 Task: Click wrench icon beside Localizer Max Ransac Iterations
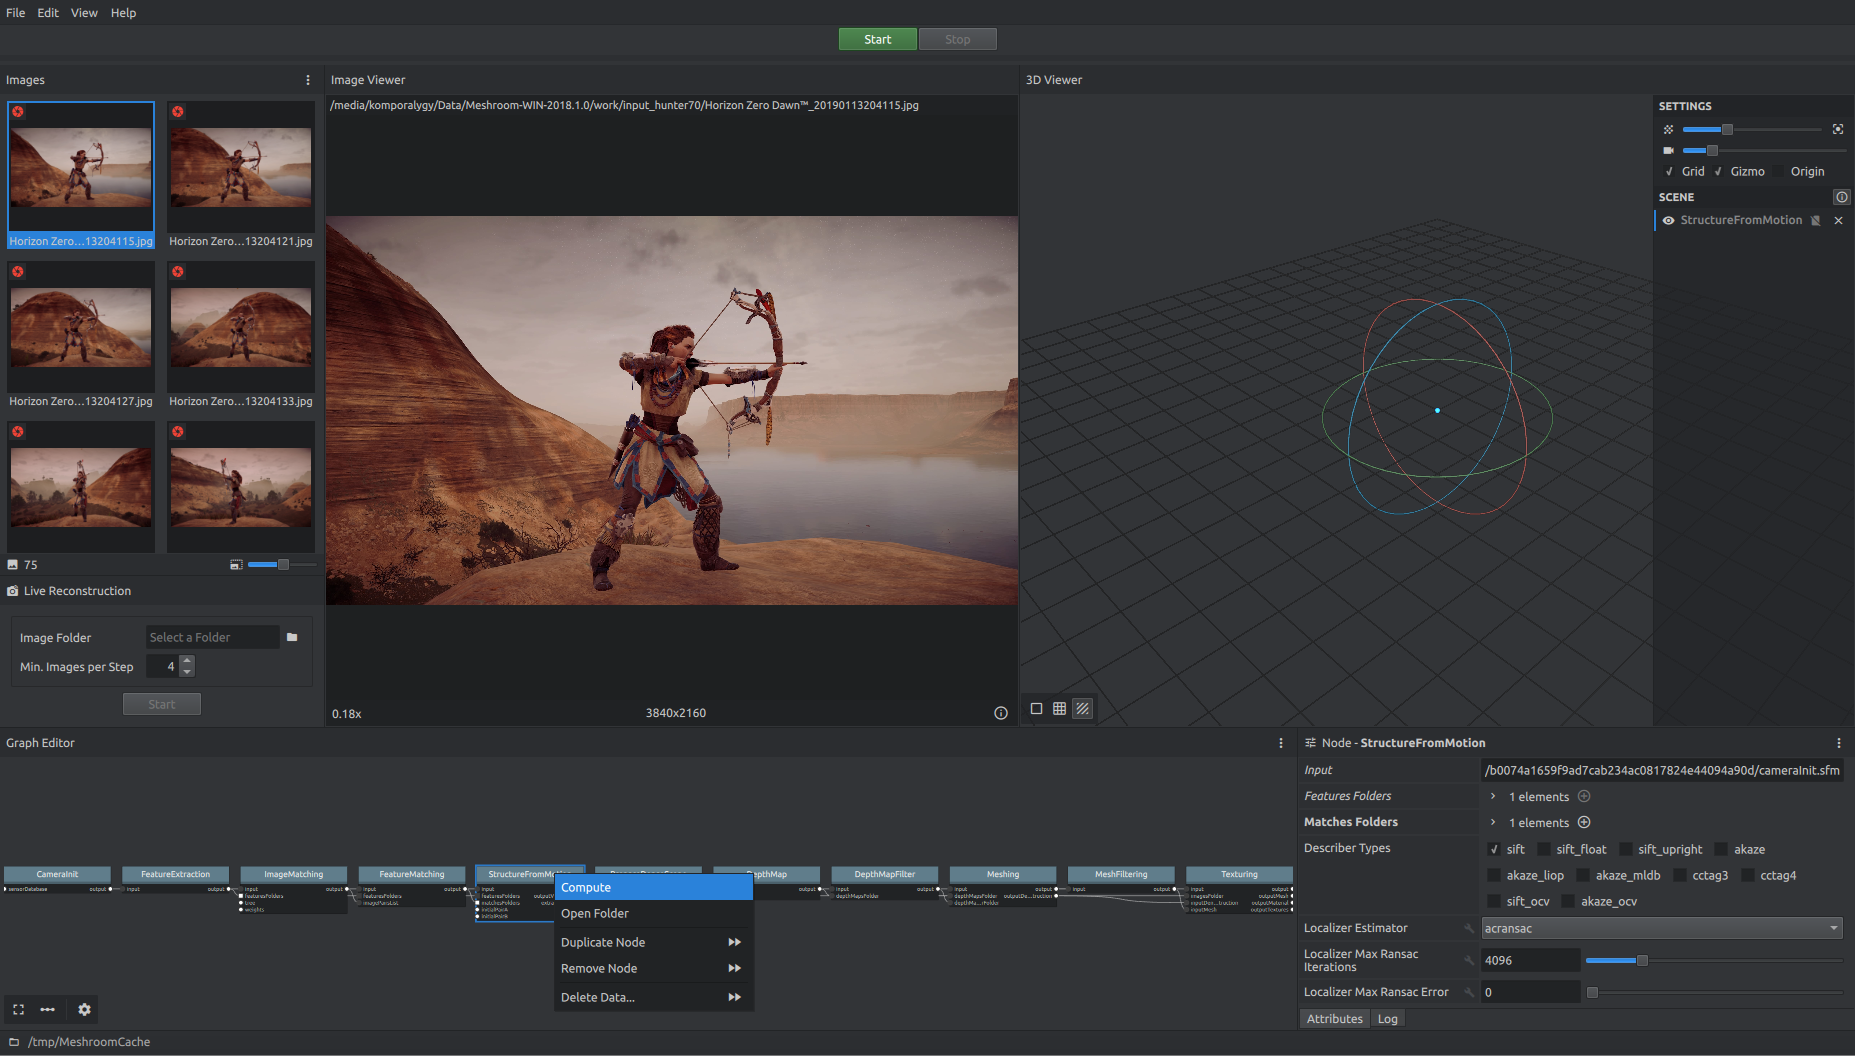click(x=1469, y=961)
